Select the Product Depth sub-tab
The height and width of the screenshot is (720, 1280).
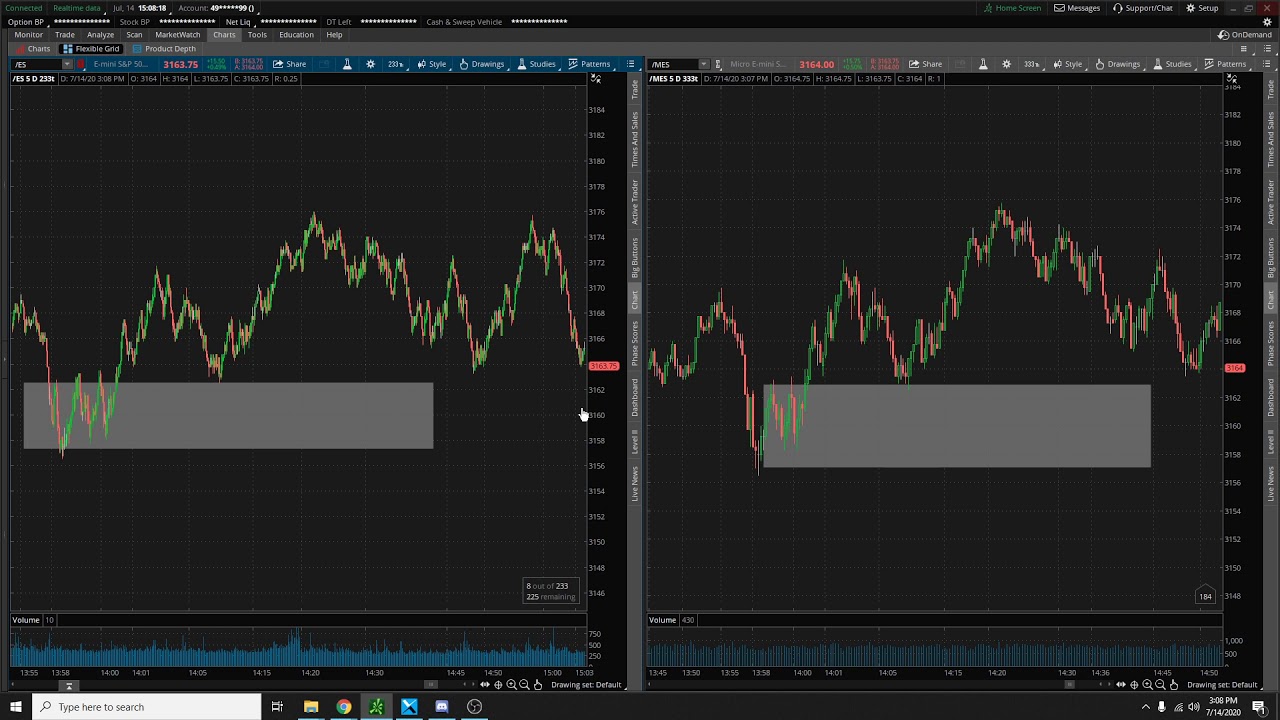click(x=164, y=49)
